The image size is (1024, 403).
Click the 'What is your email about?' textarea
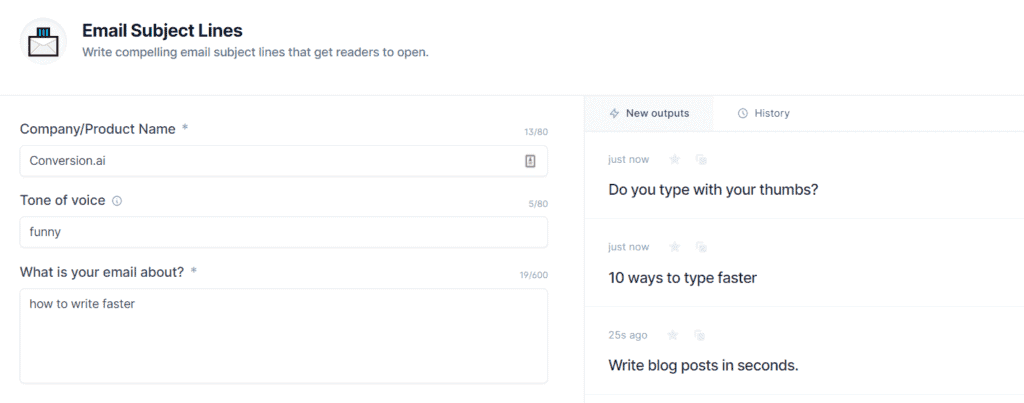[283, 336]
